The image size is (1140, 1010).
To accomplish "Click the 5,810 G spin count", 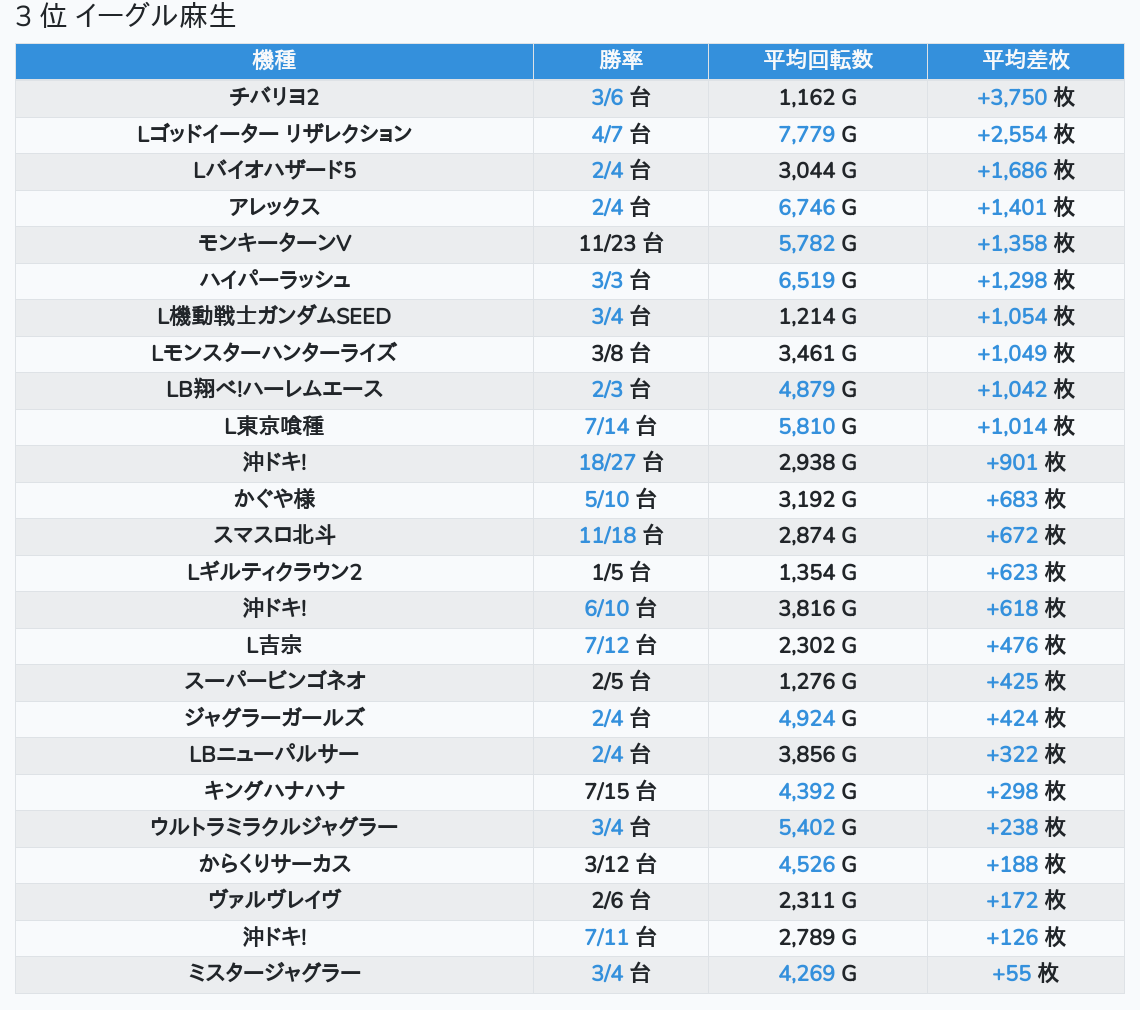I will [818, 426].
